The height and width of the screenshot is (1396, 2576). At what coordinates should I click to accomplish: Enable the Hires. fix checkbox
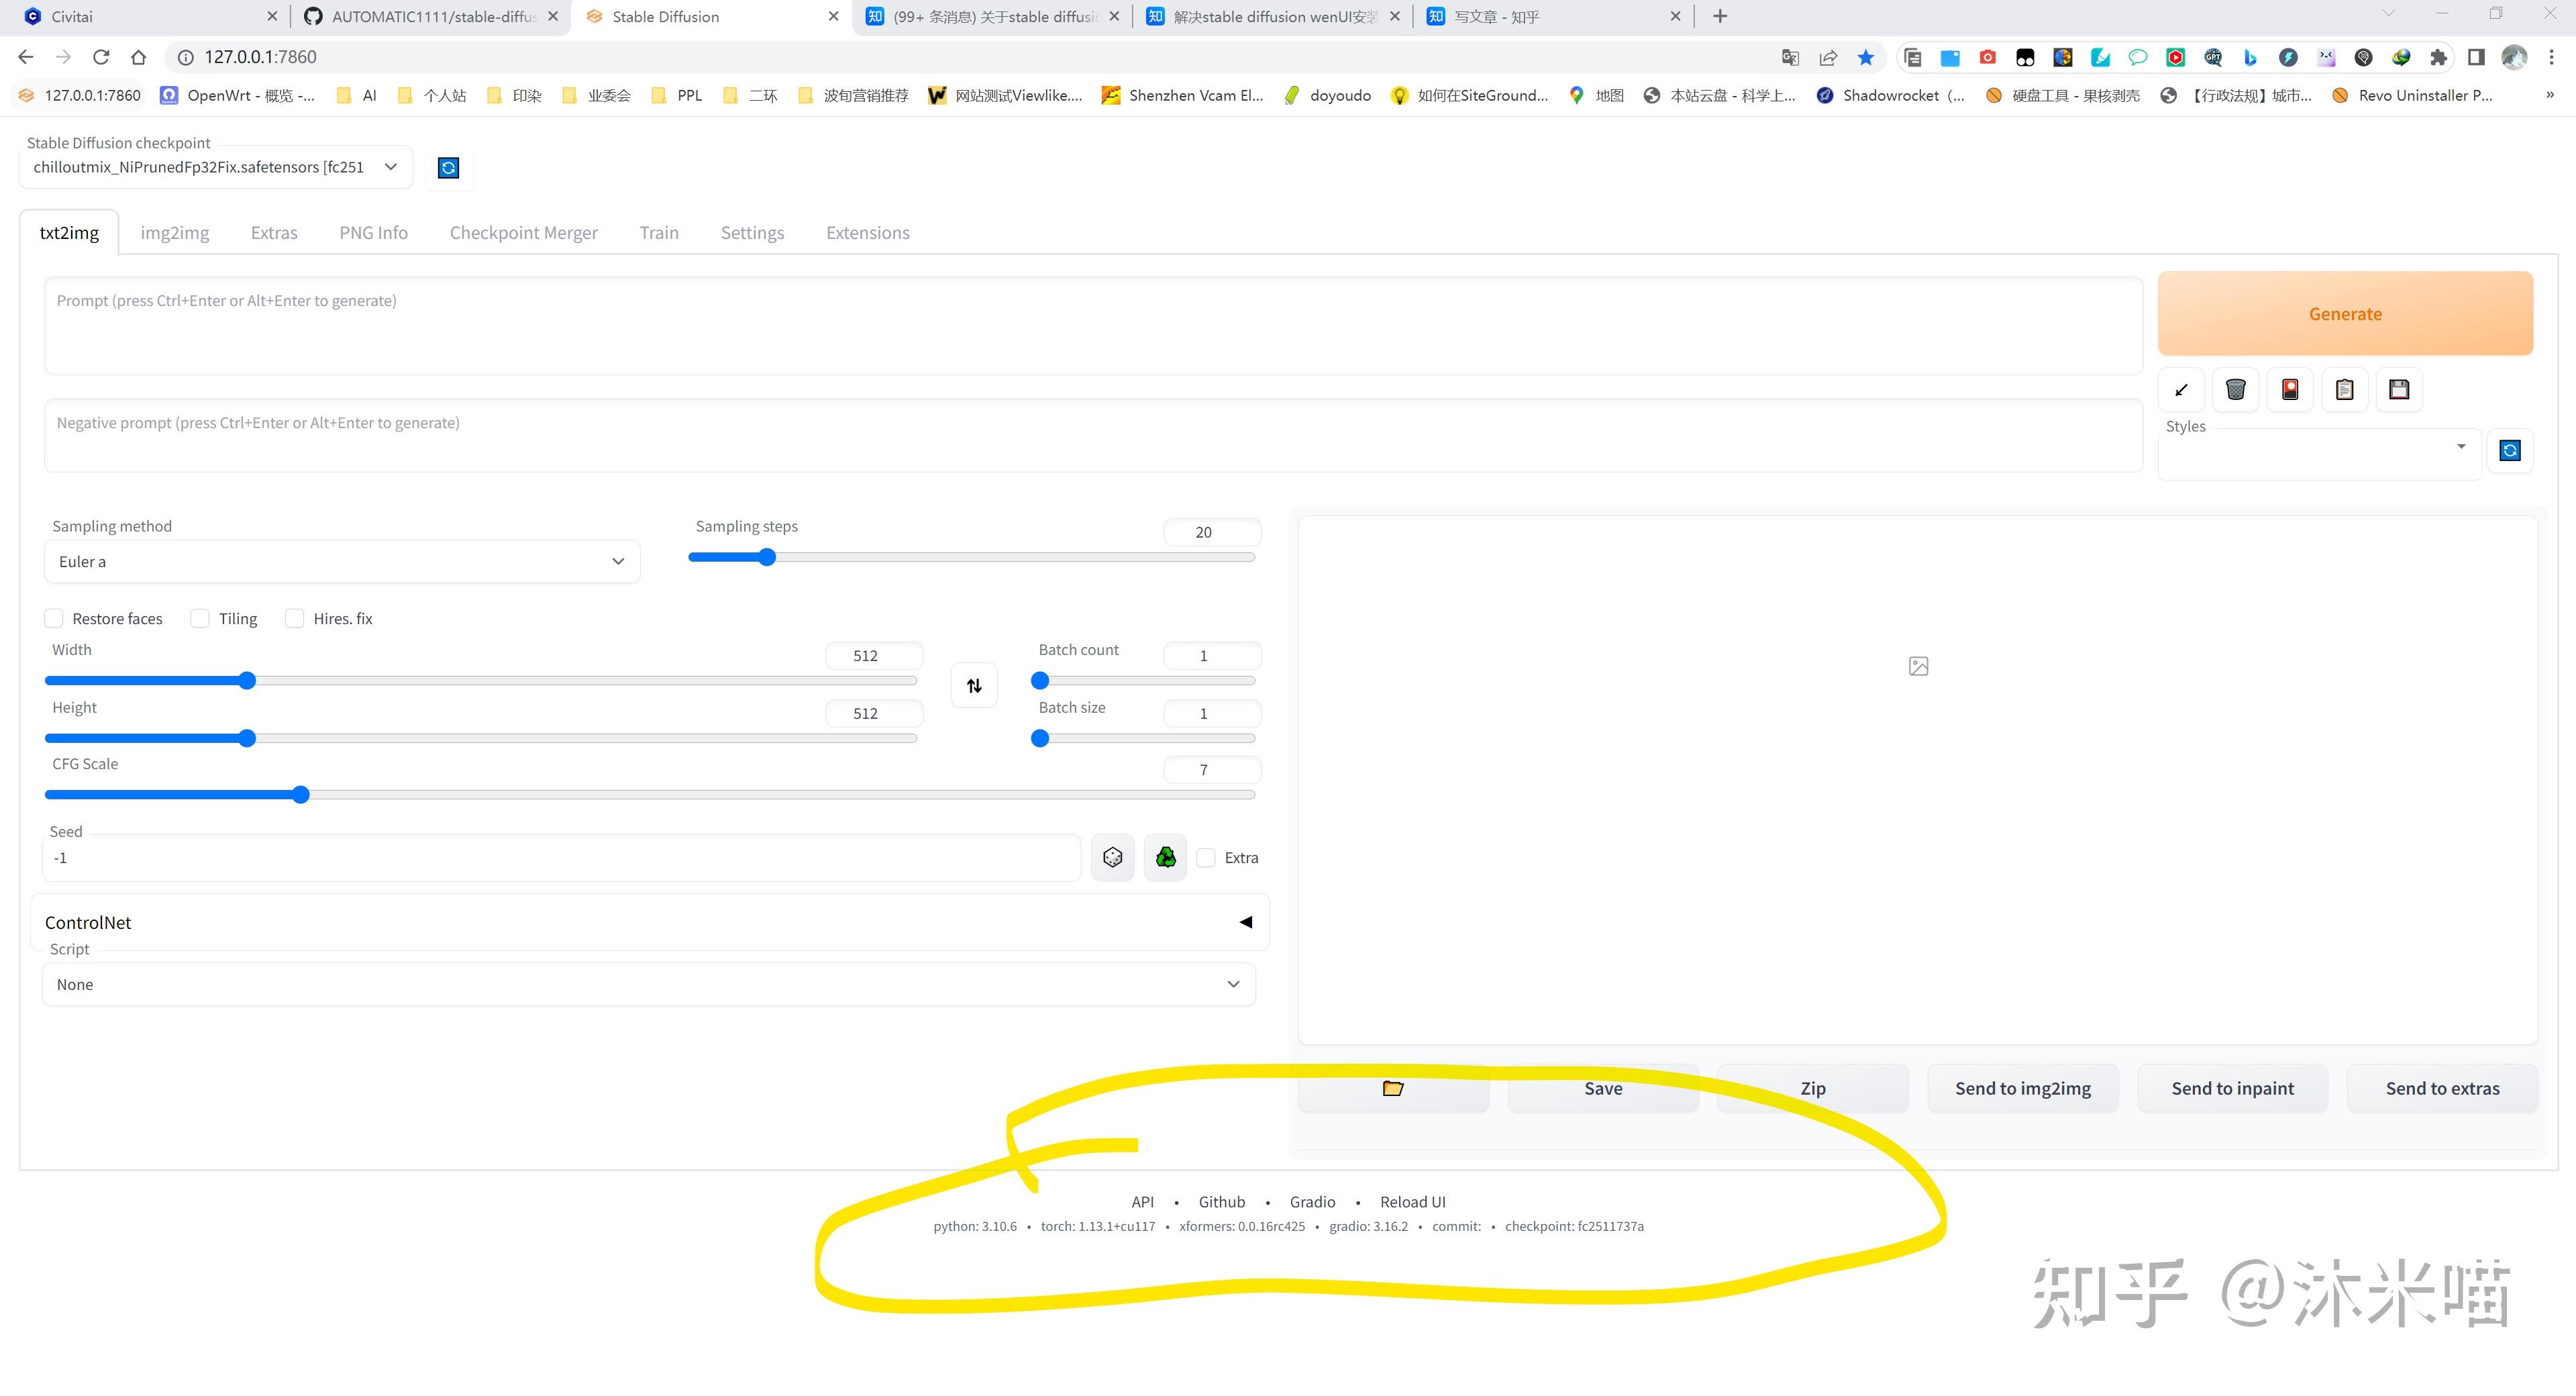pyautogui.click(x=295, y=618)
